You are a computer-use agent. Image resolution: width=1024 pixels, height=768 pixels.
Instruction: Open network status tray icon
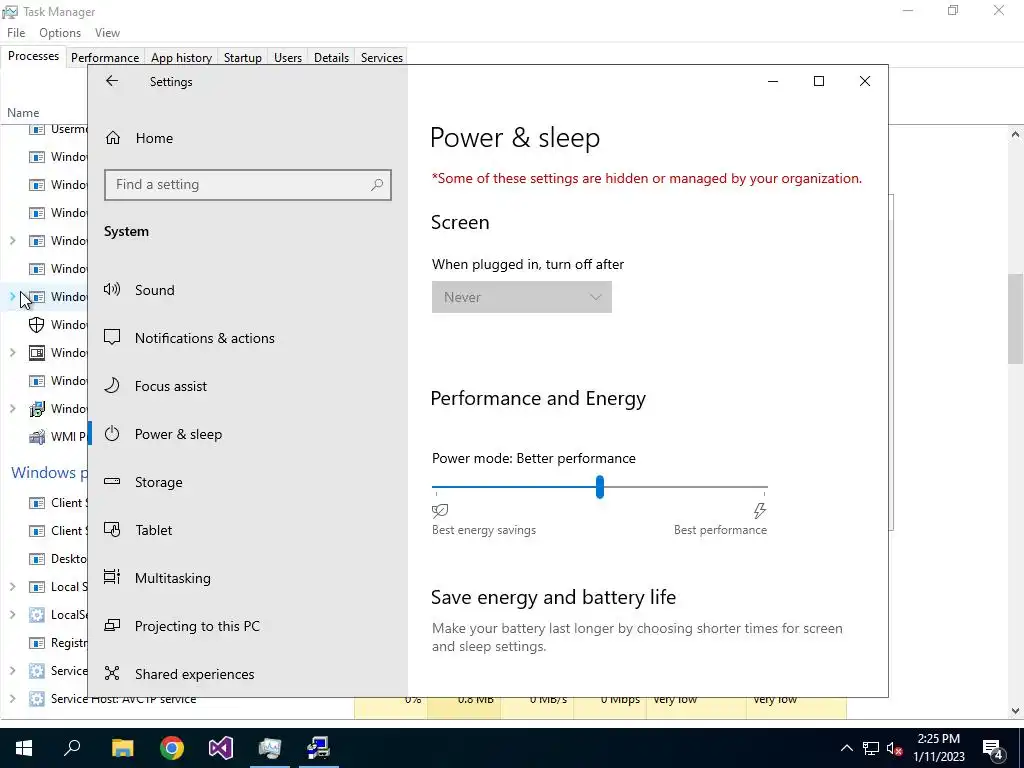click(871, 748)
